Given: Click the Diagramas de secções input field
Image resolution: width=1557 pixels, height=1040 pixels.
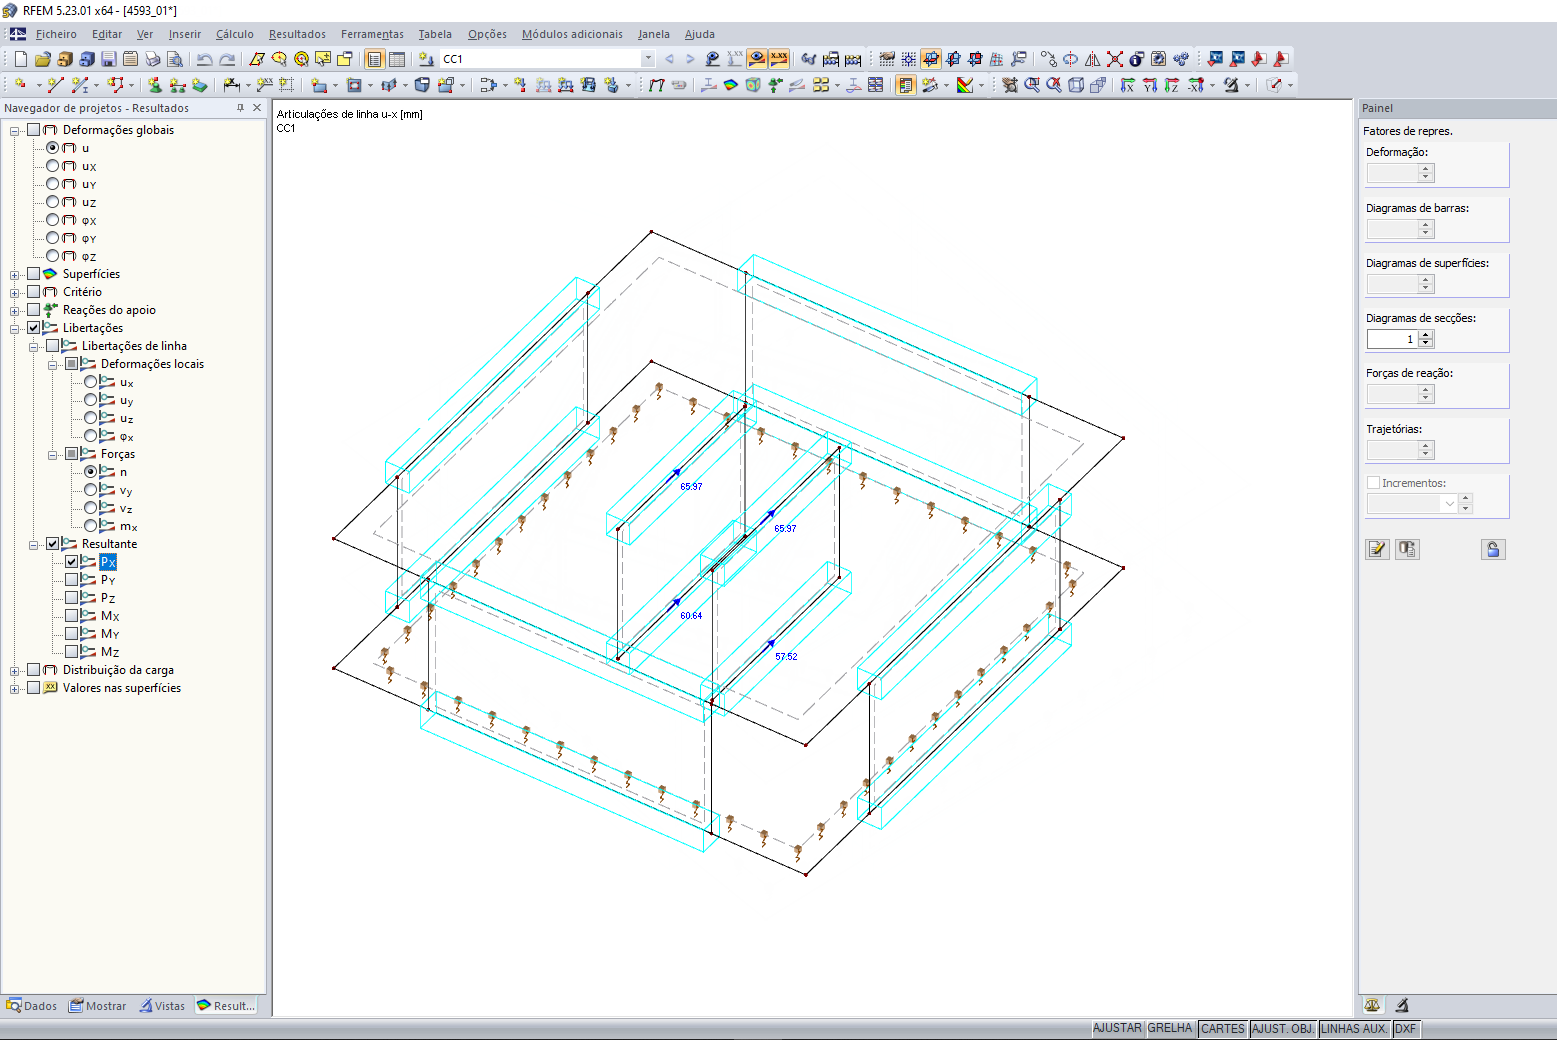Looking at the screenshot, I should (x=1392, y=339).
